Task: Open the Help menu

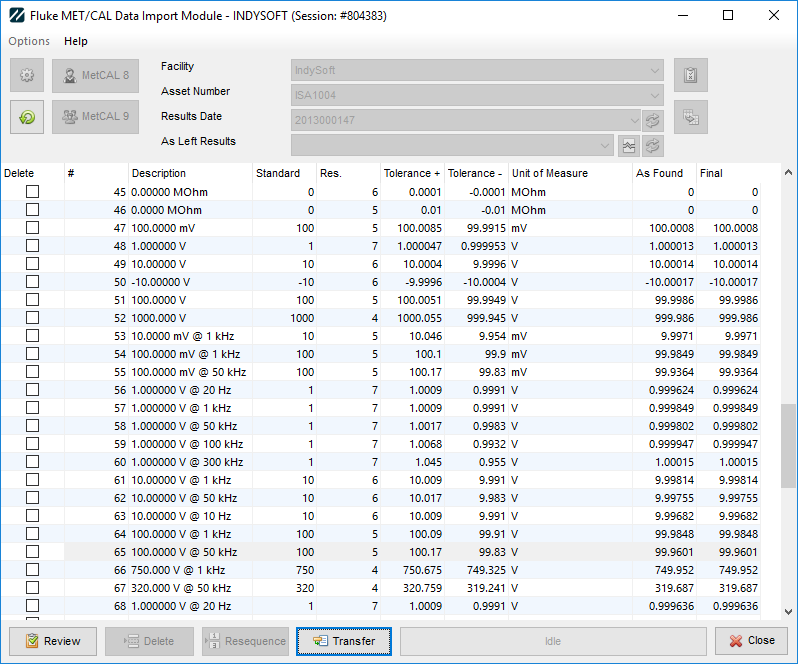Action: pos(76,41)
